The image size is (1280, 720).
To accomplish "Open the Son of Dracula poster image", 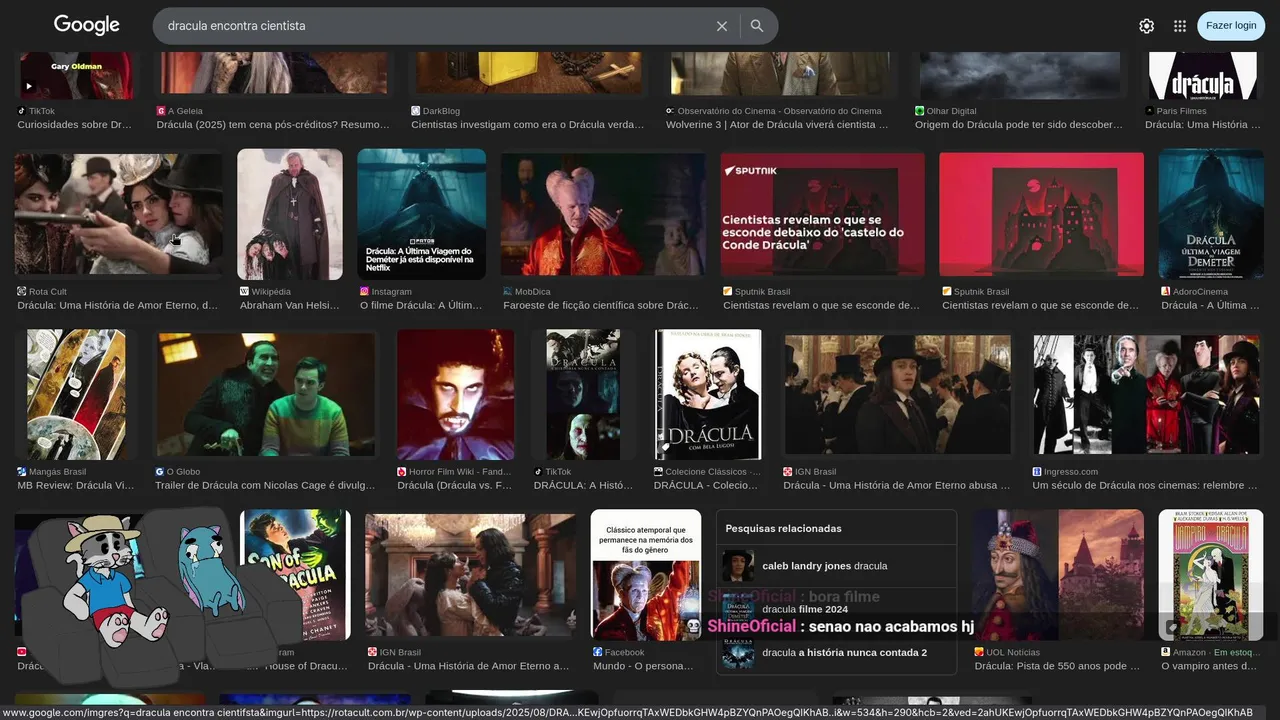I will [297, 575].
